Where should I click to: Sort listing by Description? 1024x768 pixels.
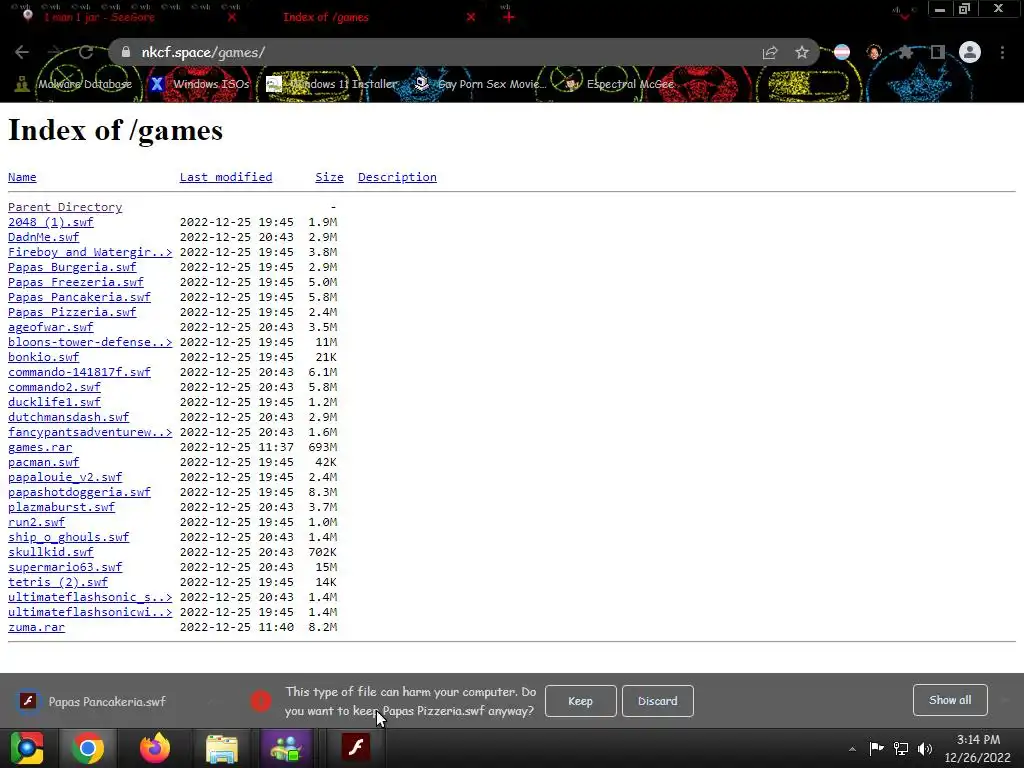[x=397, y=177]
